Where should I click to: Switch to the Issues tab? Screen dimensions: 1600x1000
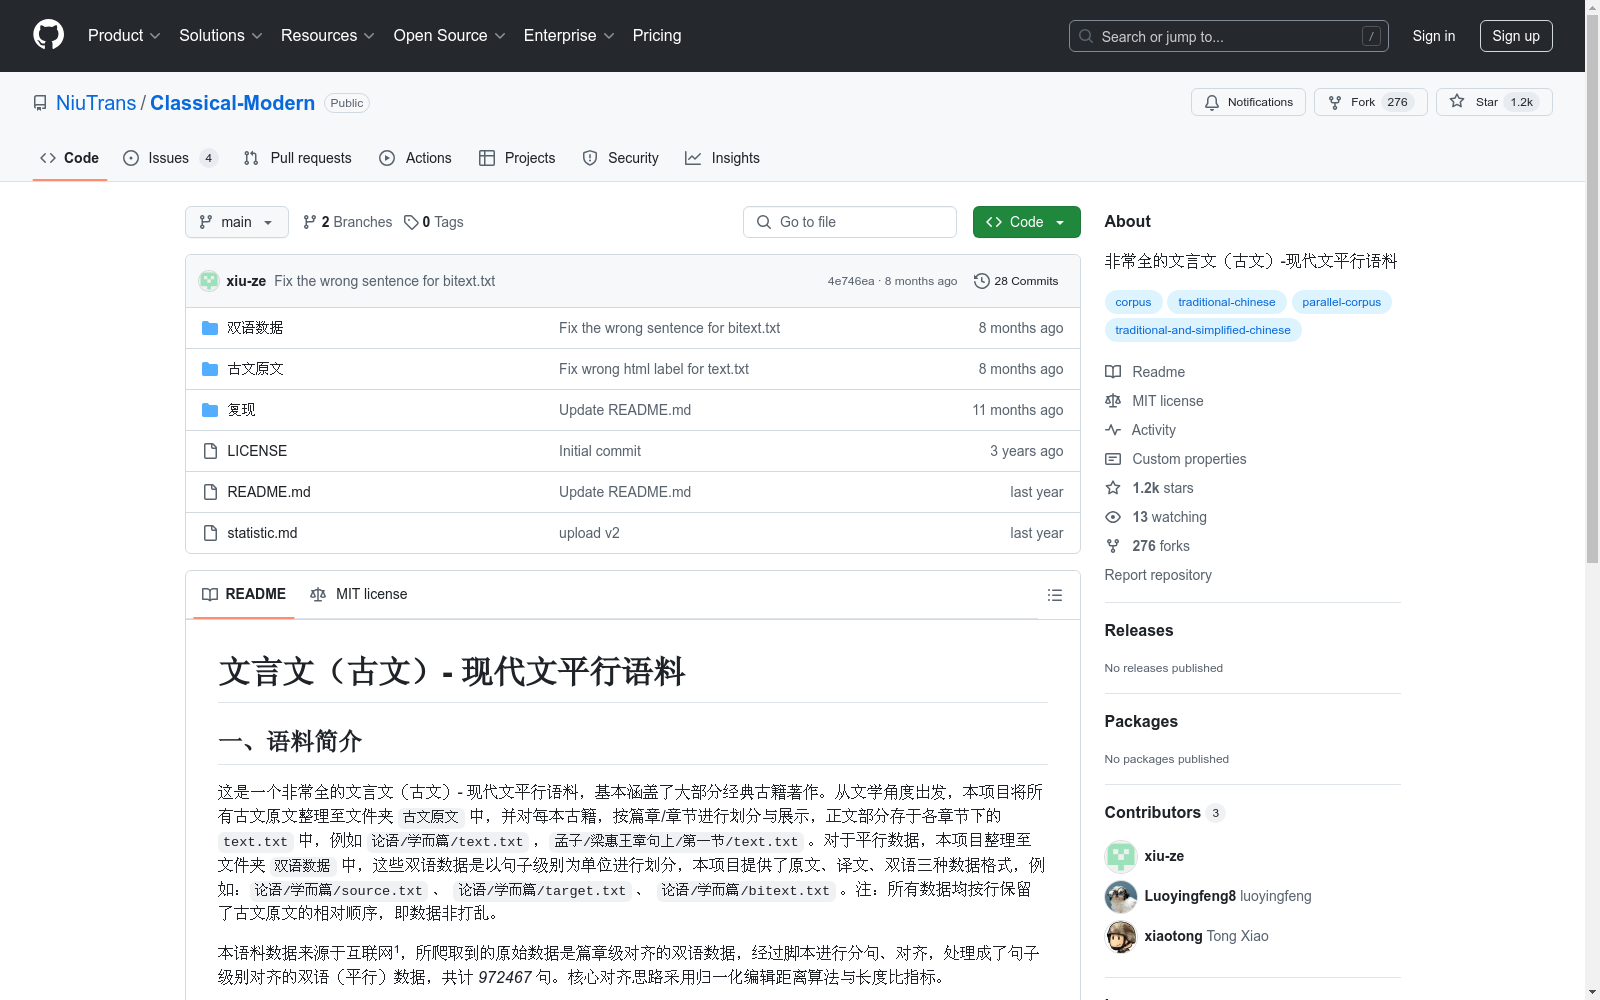coord(170,158)
